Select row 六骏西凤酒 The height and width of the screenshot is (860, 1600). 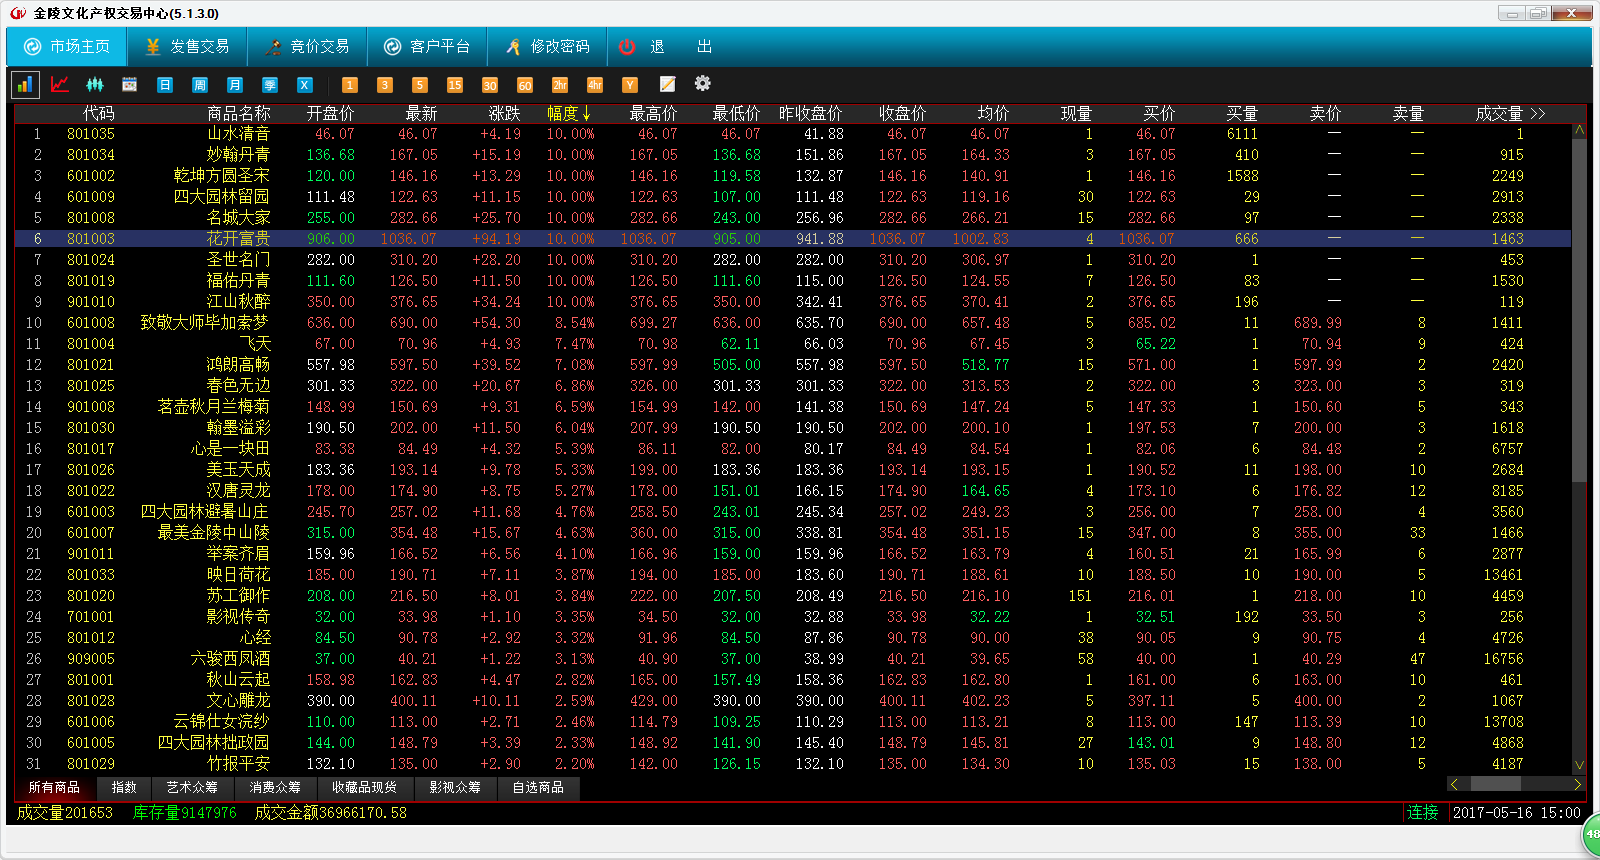click(x=792, y=659)
